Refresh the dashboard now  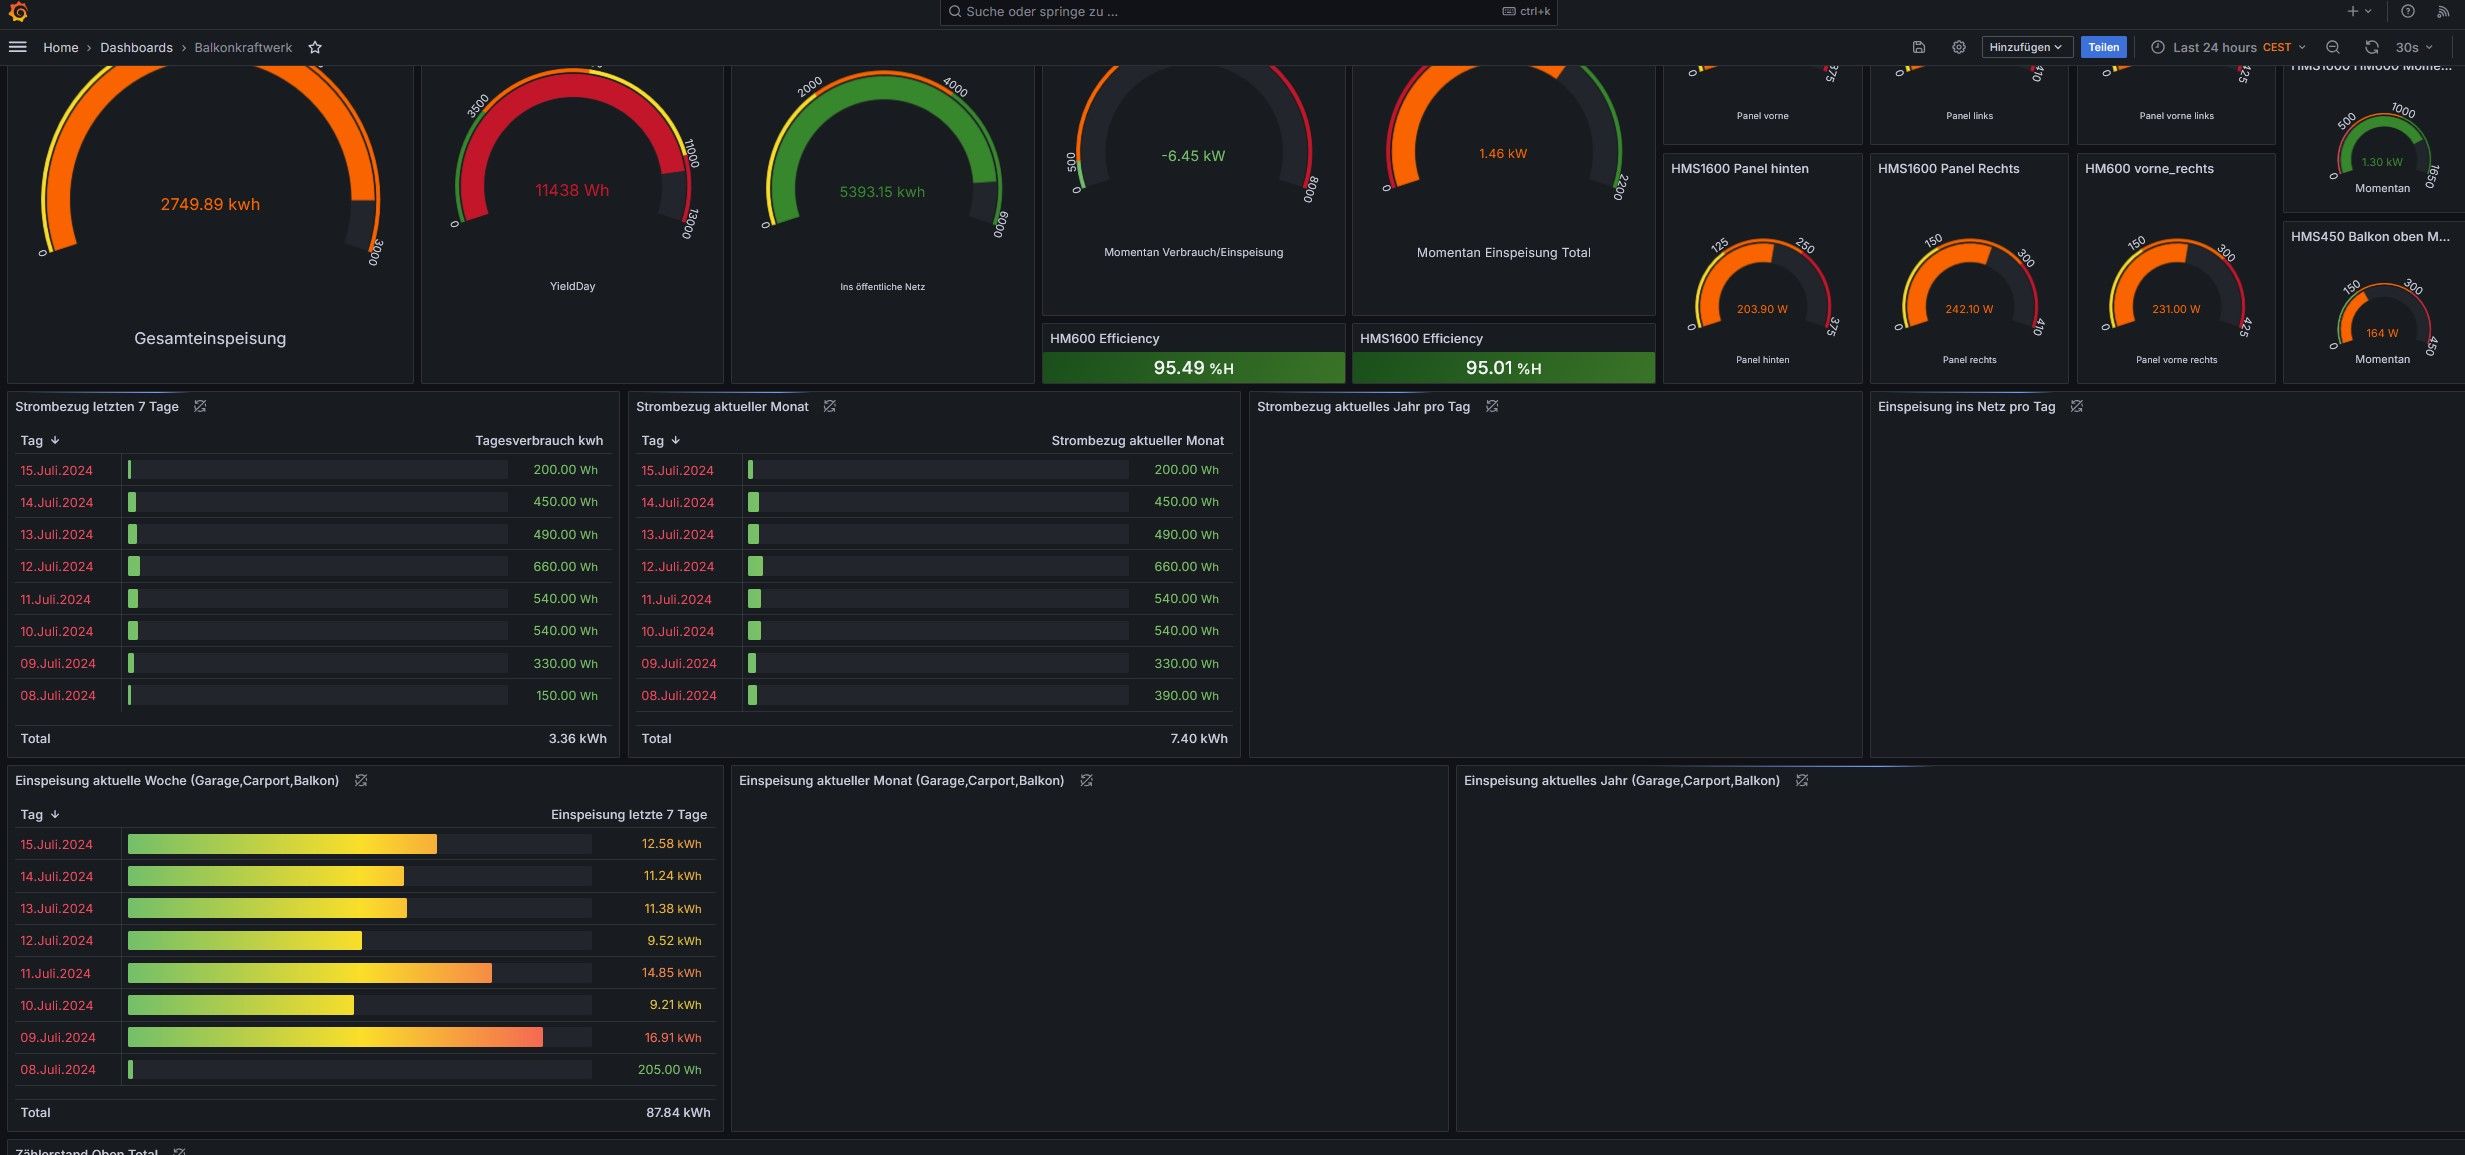click(2371, 47)
